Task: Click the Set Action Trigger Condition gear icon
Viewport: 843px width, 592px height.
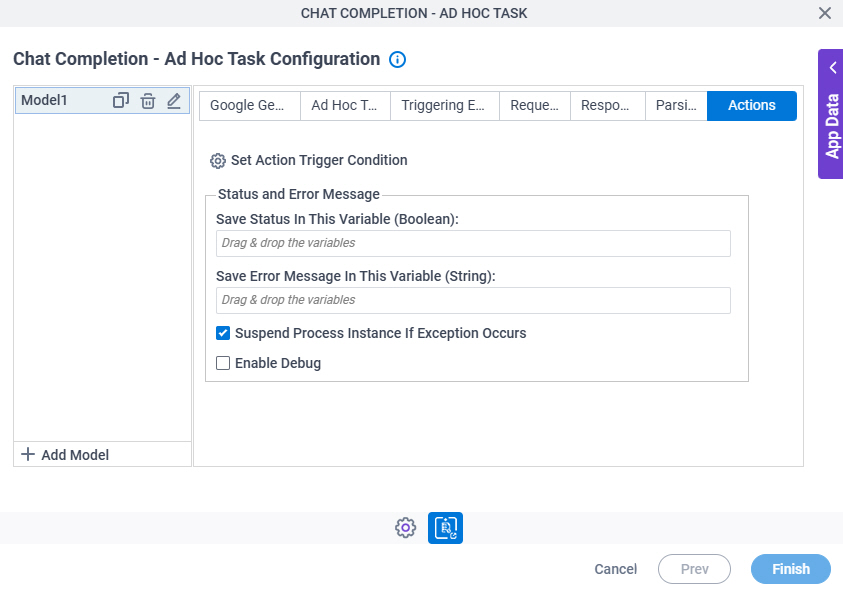Action: 218,161
